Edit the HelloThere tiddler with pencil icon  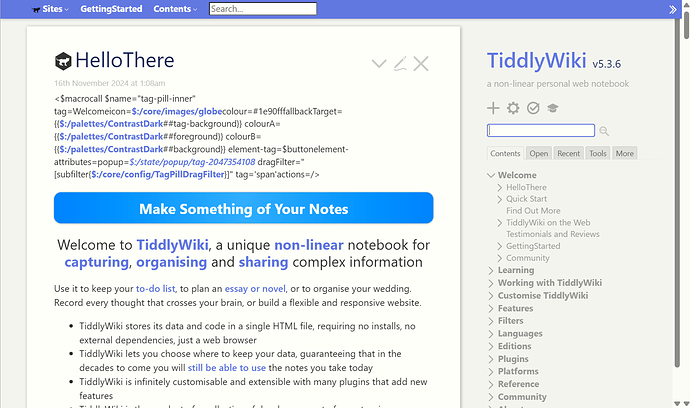400,64
